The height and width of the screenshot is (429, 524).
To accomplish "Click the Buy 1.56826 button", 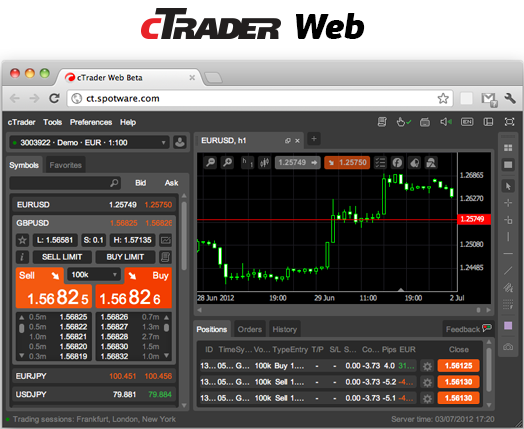I will click(134, 288).
